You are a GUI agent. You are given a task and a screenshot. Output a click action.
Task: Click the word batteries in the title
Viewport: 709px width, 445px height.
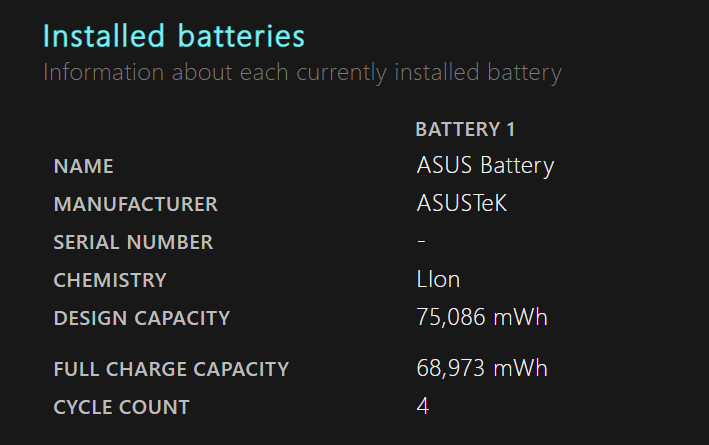pyautogui.click(x=241, y=36)
